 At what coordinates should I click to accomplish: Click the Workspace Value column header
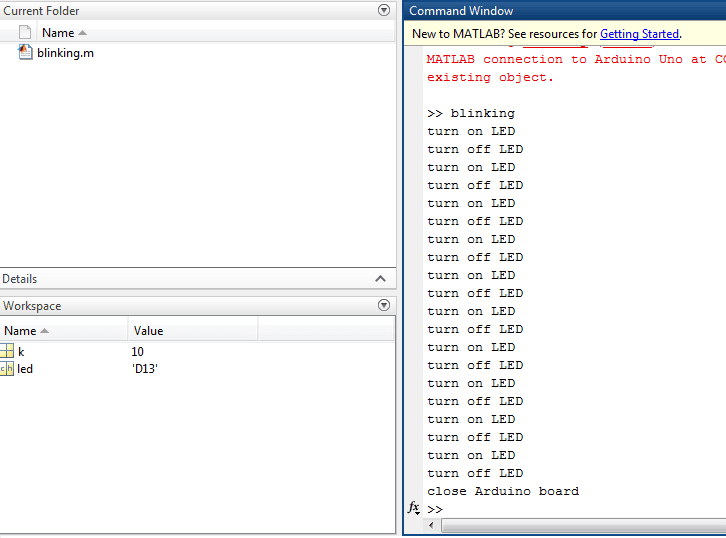coord(148,331)
